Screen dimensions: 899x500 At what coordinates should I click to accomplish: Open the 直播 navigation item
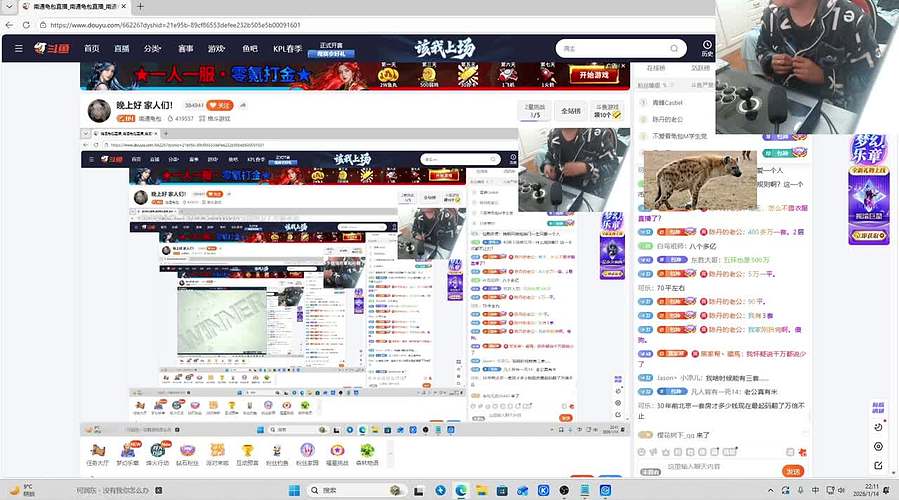click(122, 49)
